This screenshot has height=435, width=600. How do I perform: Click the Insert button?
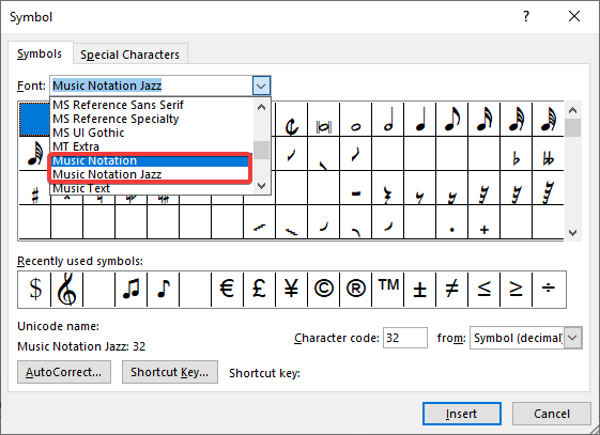461,413
